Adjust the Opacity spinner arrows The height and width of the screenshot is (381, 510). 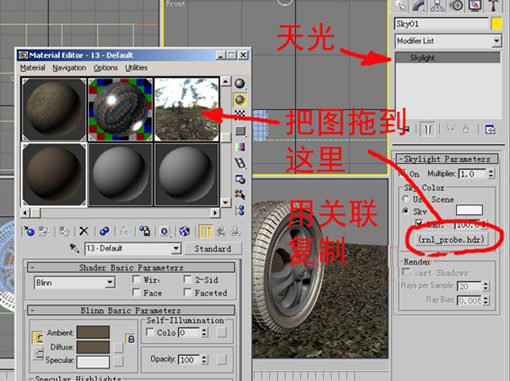(x=205, y=359)
